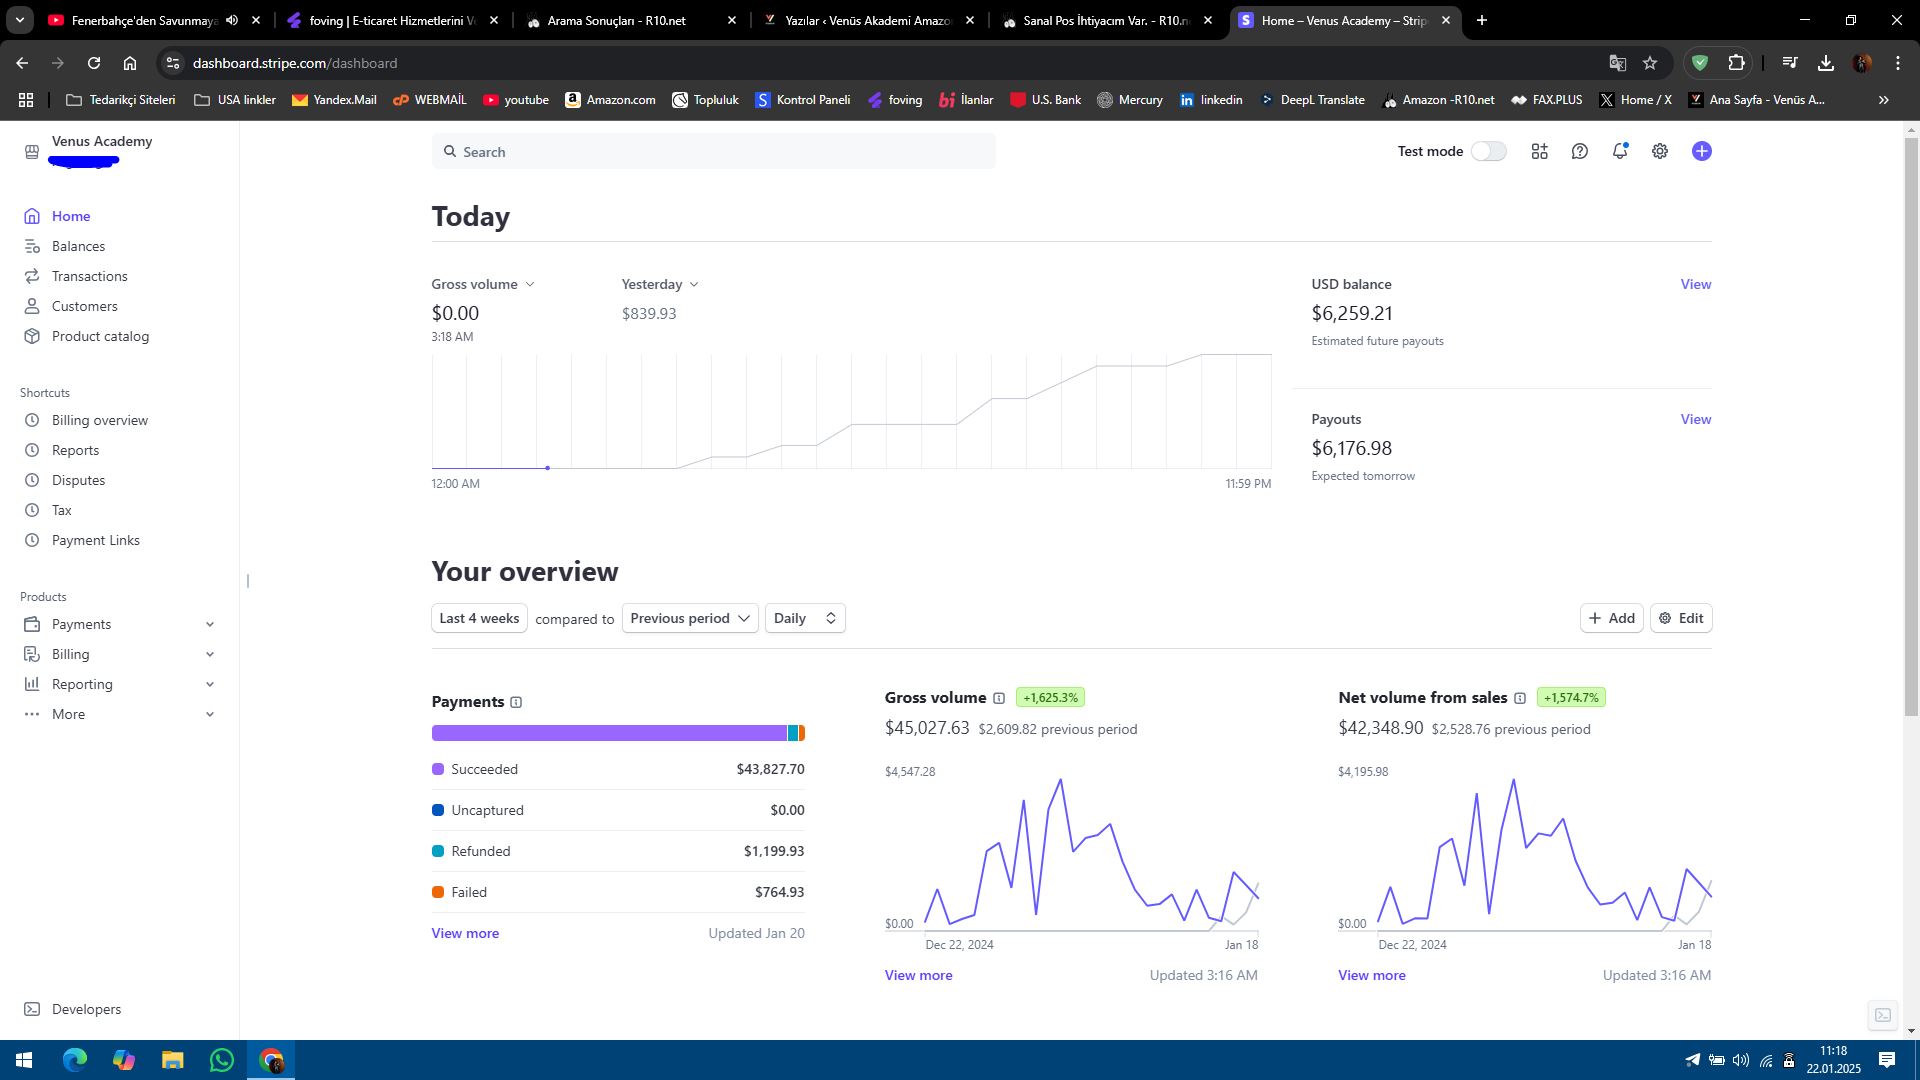The width and height of the screenshot is (1920, 1080).
Task: Open View link for USD balance
Action: (1695, 284)
